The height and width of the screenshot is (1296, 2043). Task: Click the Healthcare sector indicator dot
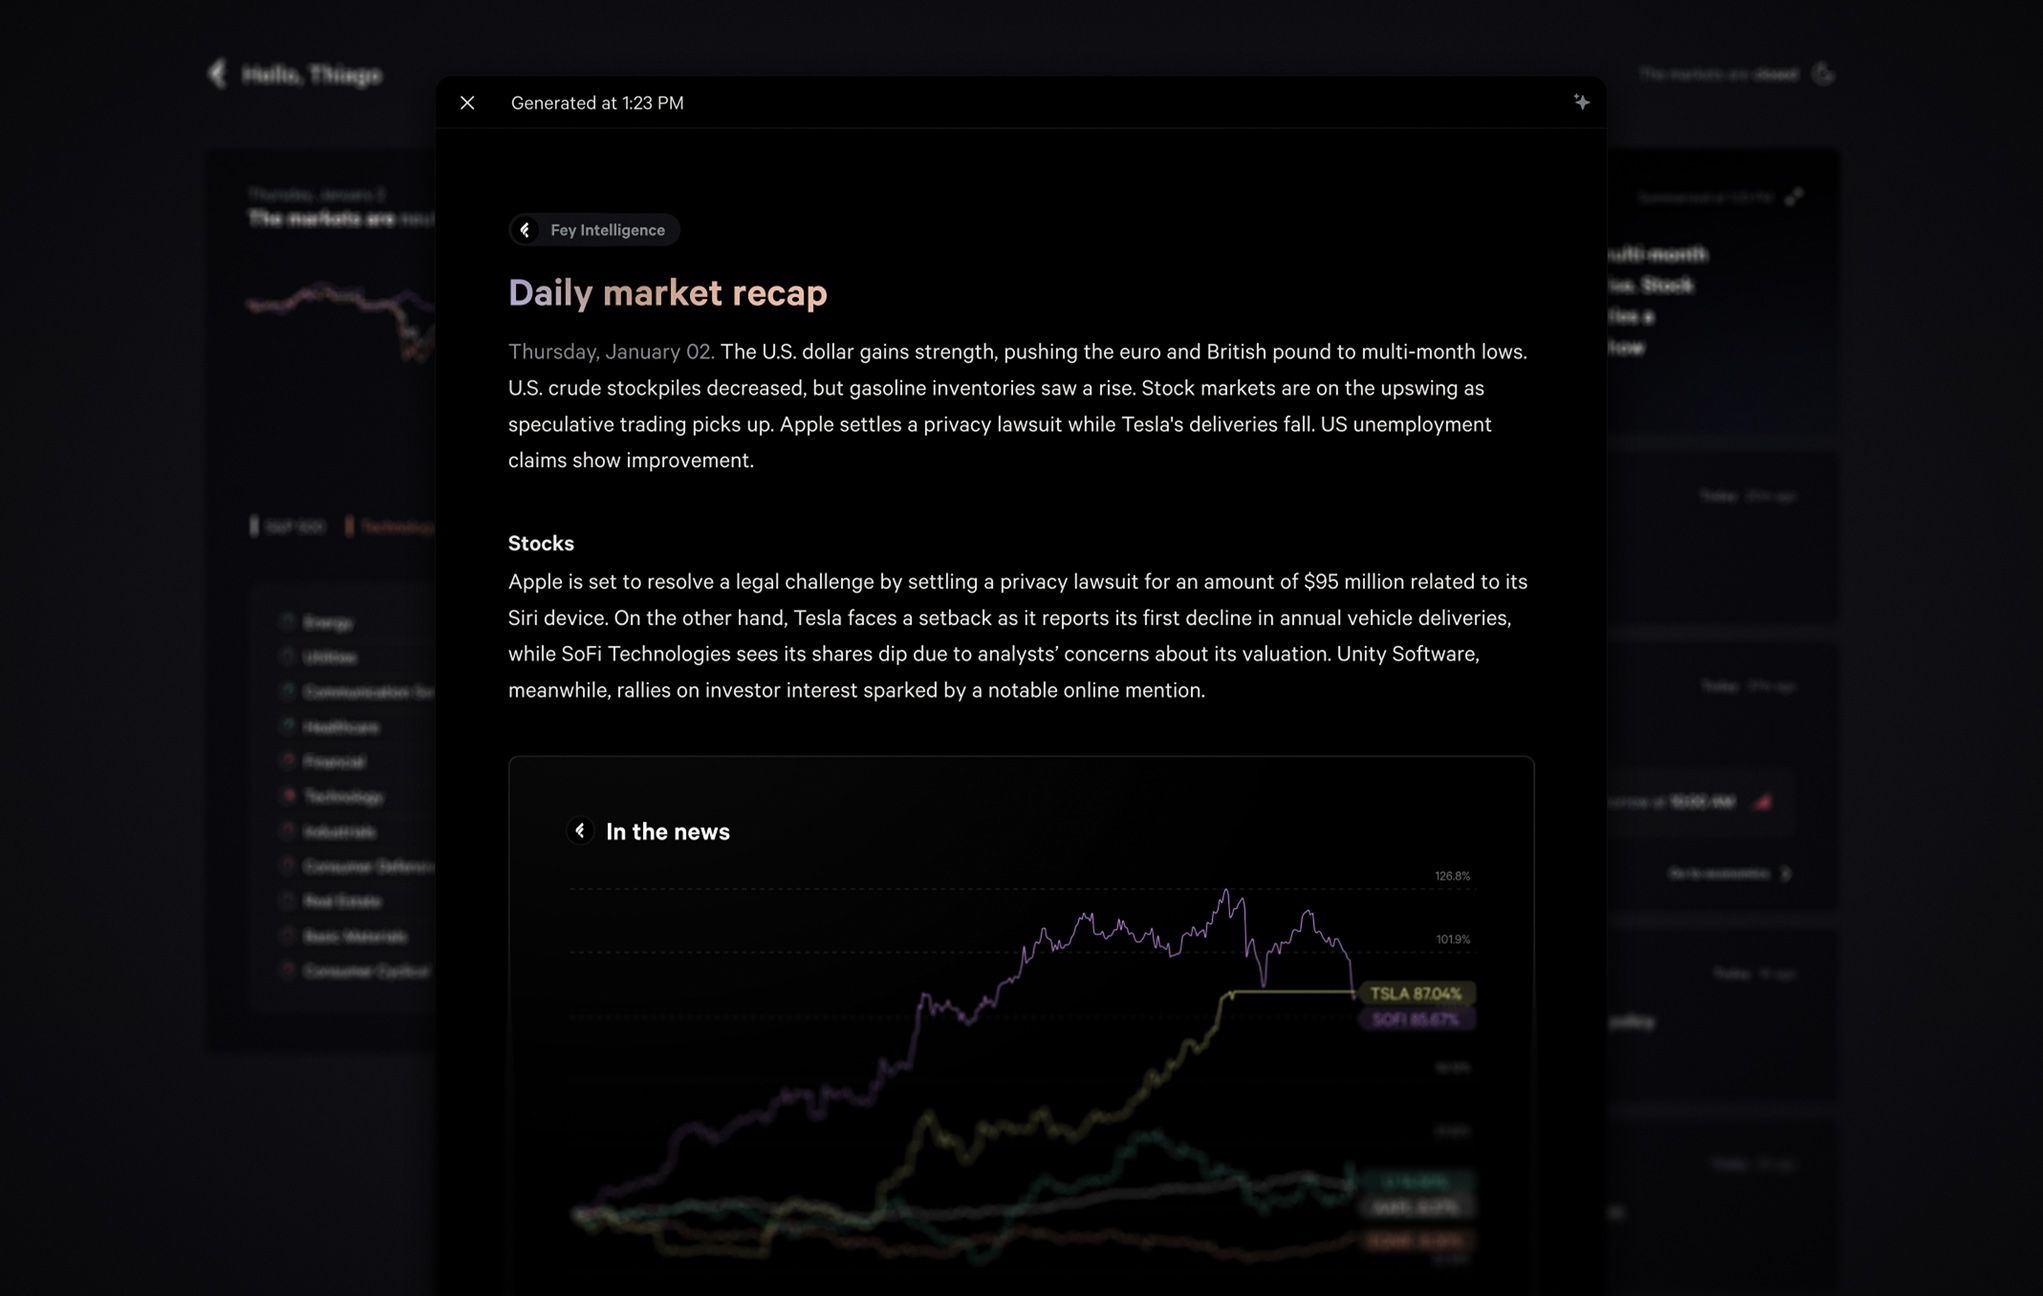point(288,726)
